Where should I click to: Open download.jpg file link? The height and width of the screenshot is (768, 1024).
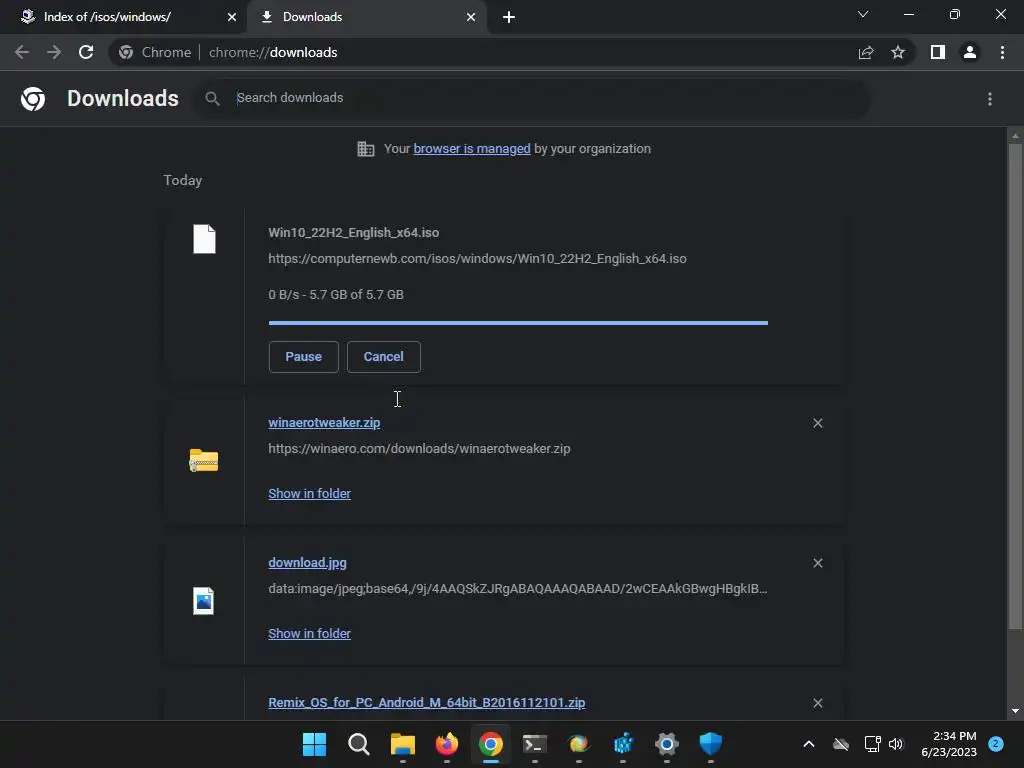coord(308,562)
